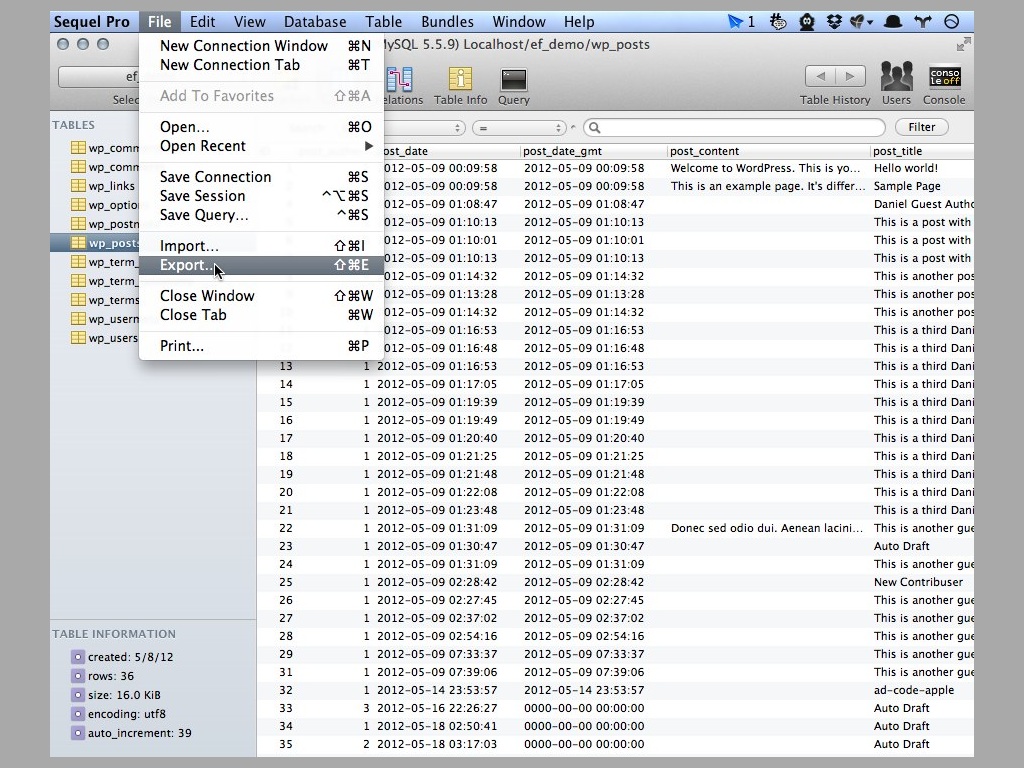1024x768 pixels.
Task: Open the View menu
Action: pyautogui.click(x=249, y=22)
